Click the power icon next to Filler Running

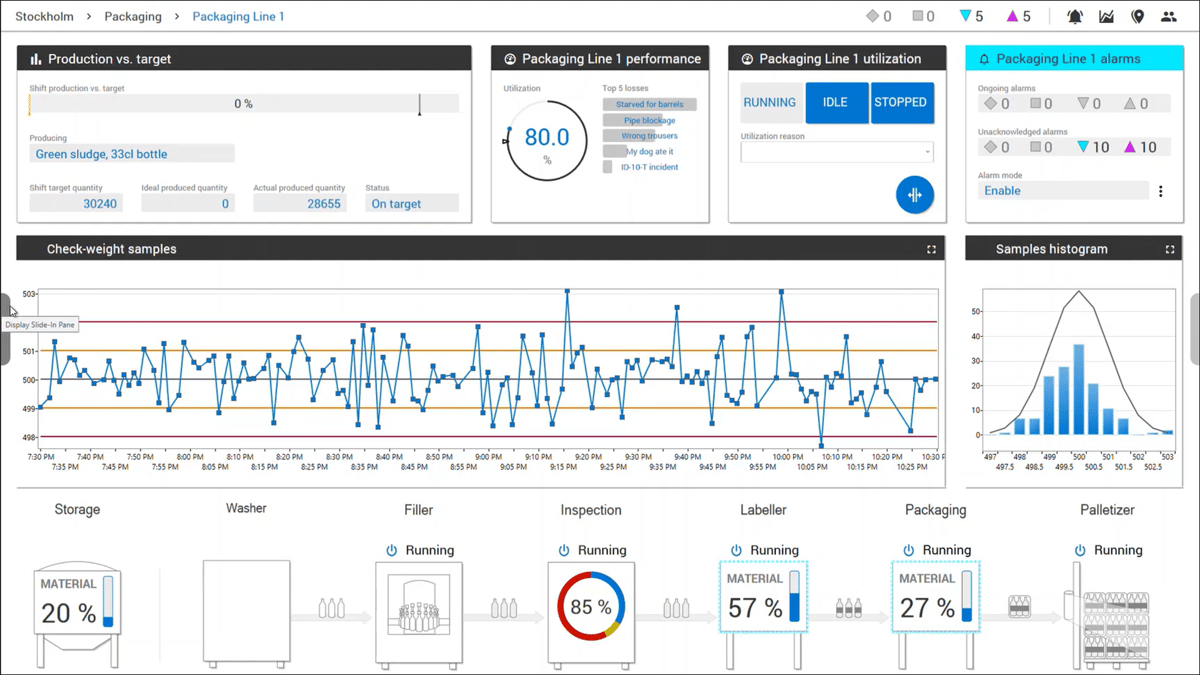point(390,549)
